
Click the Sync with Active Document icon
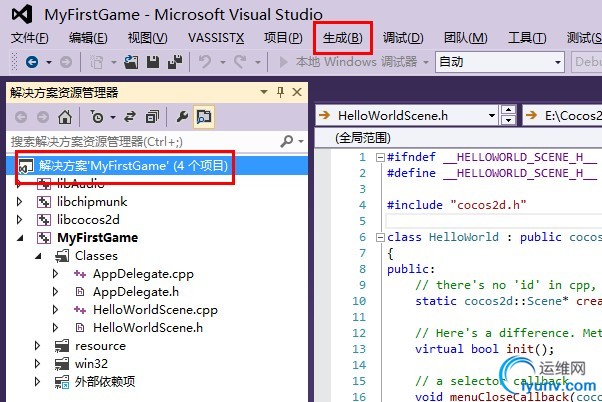pyautogui.click(x=130, y=117)
